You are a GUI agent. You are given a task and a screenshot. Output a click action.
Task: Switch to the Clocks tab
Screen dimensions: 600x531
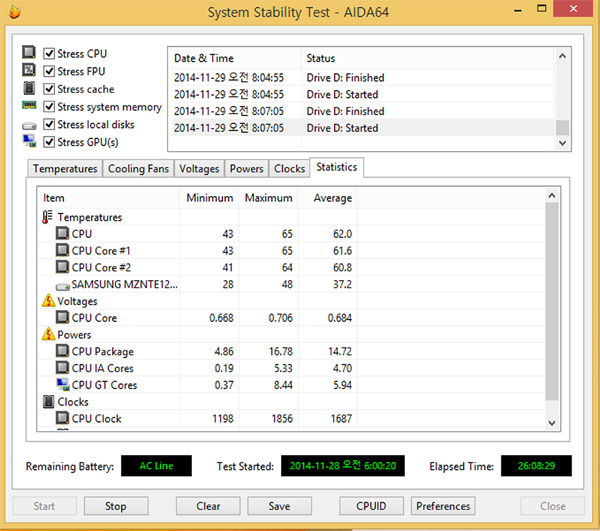[x=289, y=169]
